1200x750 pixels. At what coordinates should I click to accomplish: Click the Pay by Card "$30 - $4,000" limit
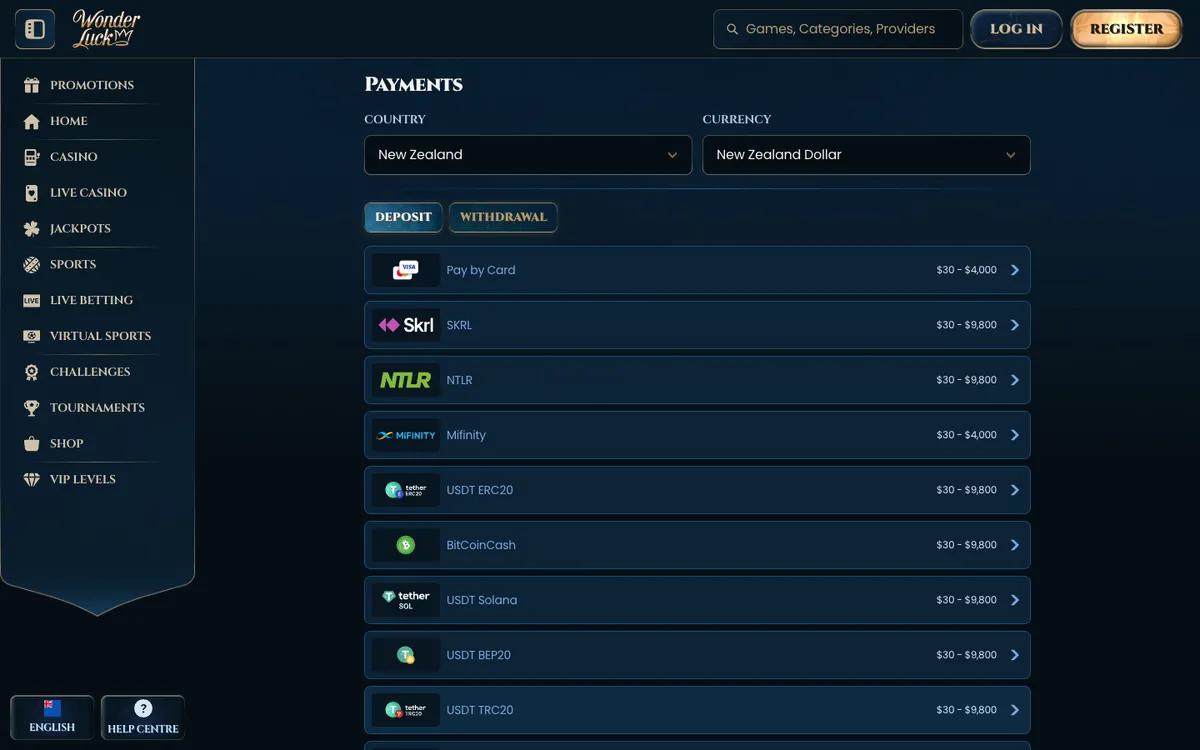point(966,270)
